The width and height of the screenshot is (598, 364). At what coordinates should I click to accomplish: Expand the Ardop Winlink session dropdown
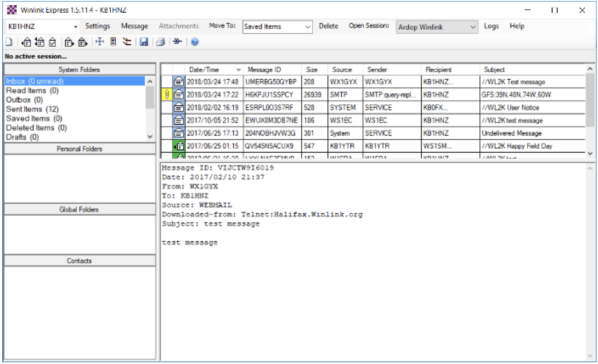coord(437,27)
